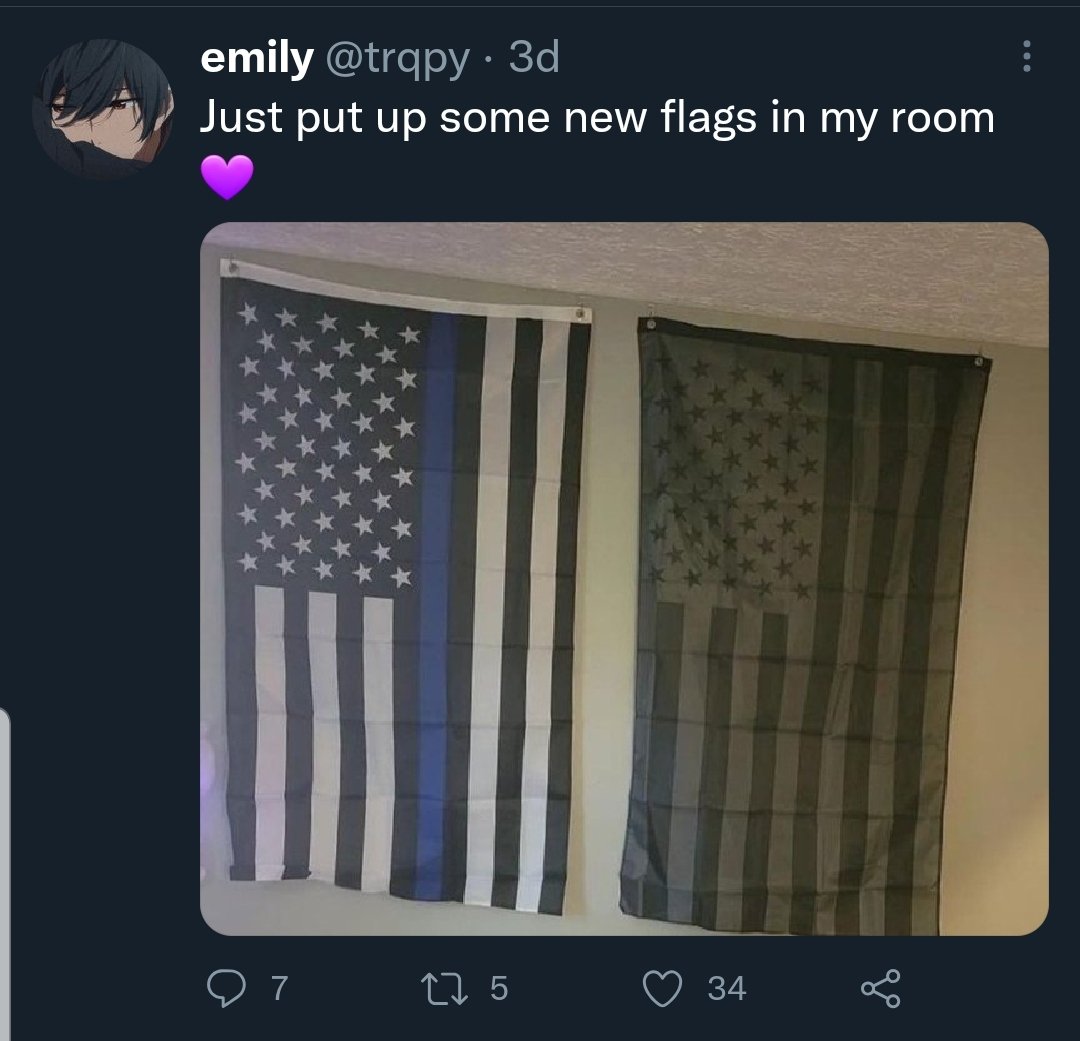Click the gray panel edge at left
This screenshot has height=1041, width=1080.
coord(5,874)
